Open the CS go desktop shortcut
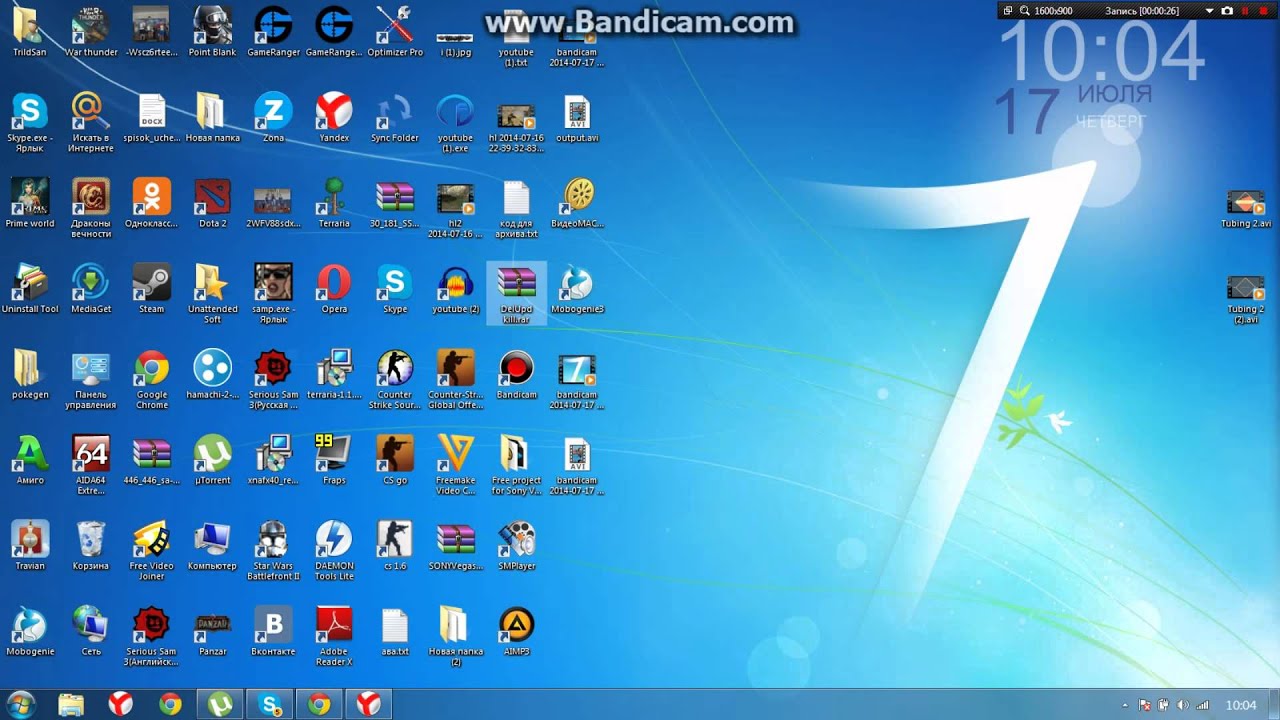The image size is (1280, 720). point(395,460)
